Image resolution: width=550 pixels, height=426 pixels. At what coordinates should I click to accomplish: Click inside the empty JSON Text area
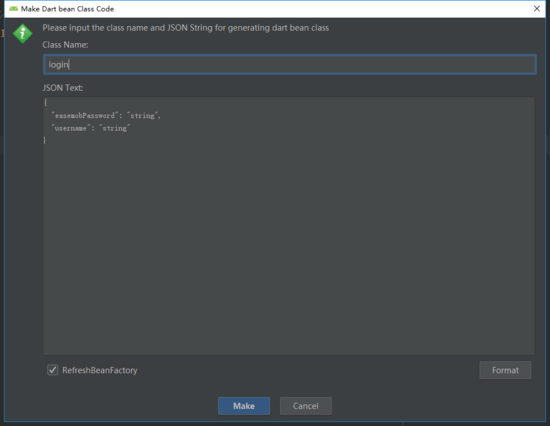(x=288, y=246)
